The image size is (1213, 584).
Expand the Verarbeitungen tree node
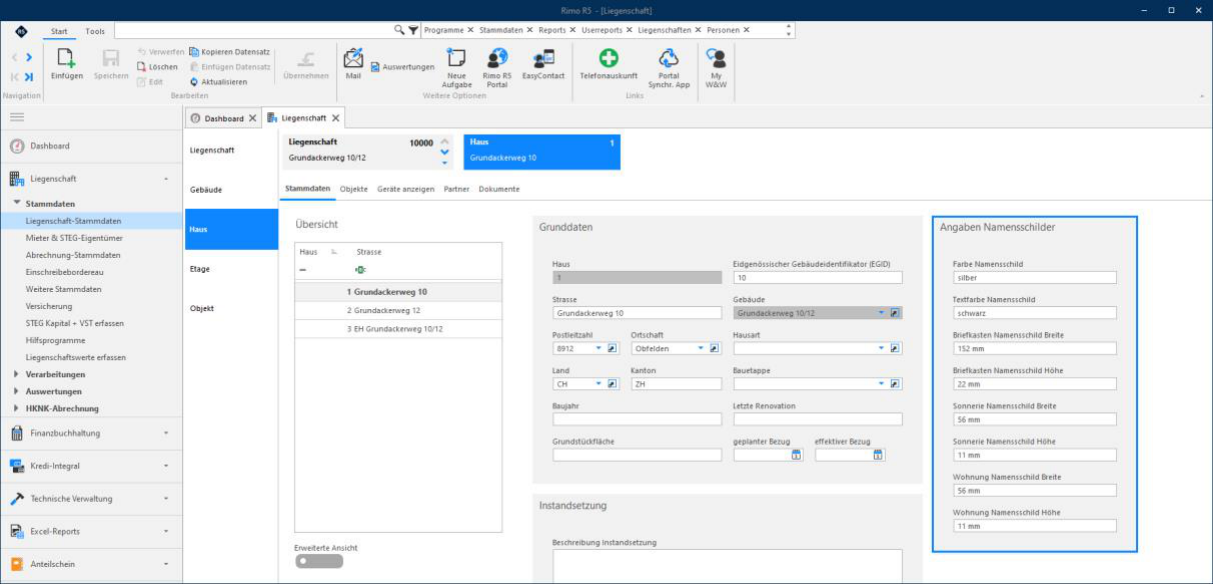coord(16,374)
